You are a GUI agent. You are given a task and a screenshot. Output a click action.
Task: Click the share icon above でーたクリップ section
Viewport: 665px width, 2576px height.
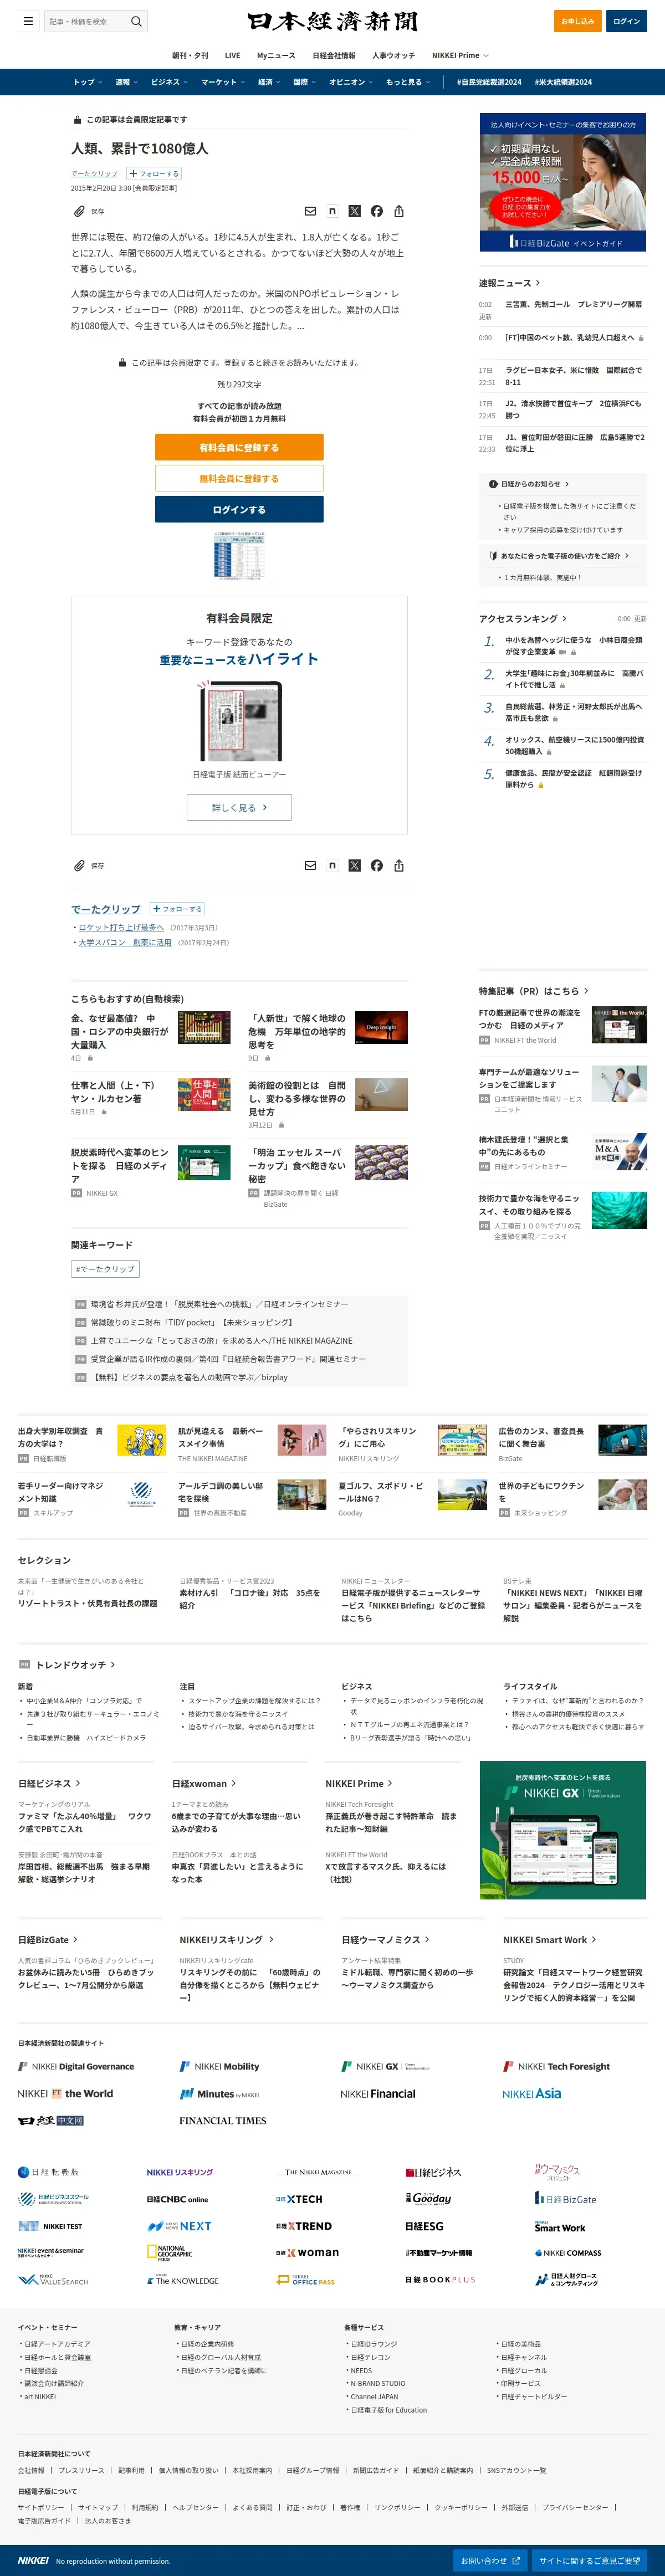point(399,865)
